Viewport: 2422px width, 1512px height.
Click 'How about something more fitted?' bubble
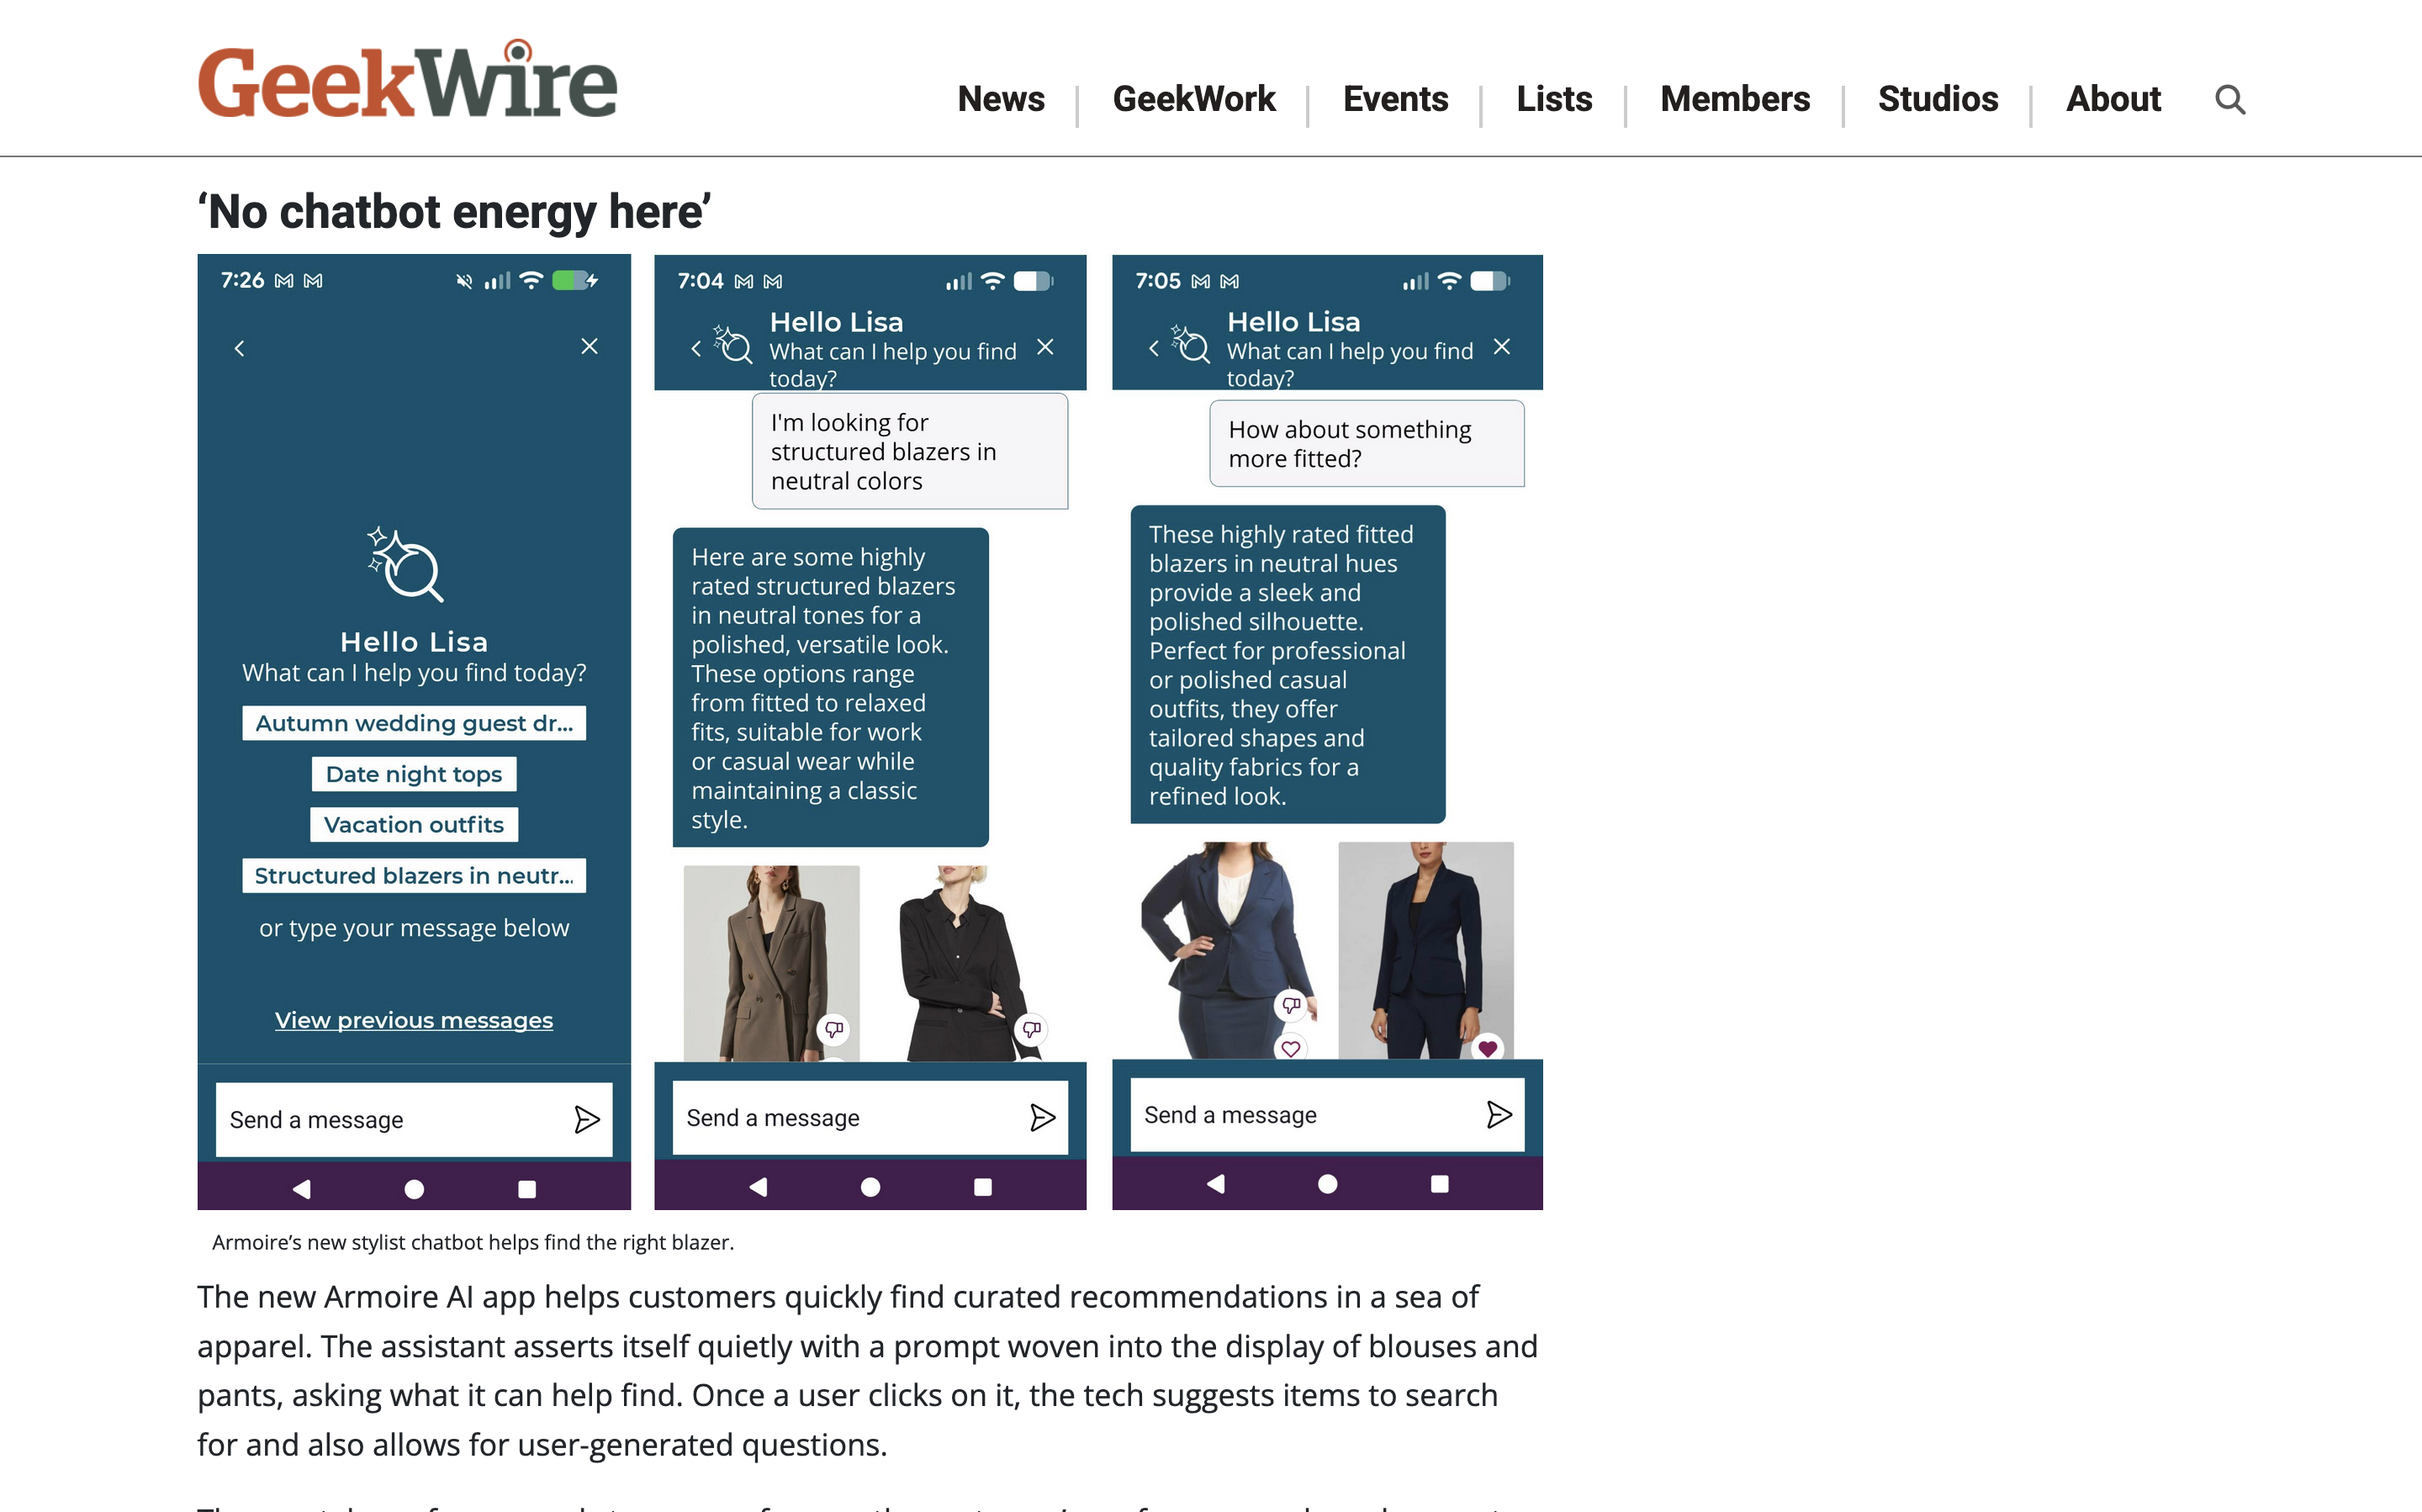pos(1367,443)
